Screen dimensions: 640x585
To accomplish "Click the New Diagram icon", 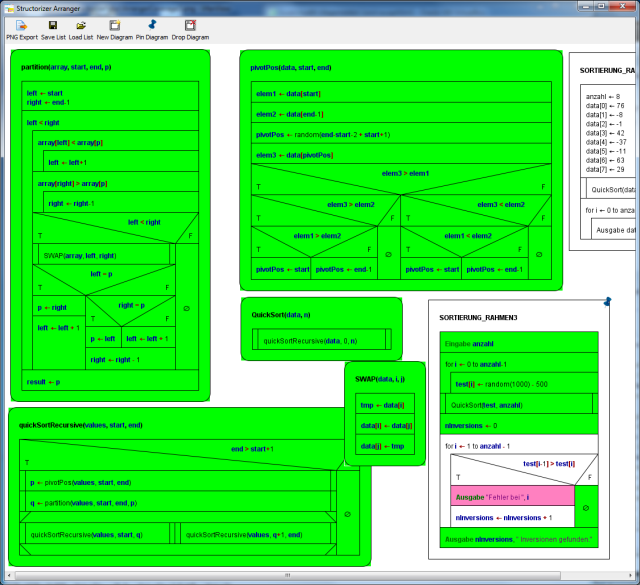I will (115, 25).
